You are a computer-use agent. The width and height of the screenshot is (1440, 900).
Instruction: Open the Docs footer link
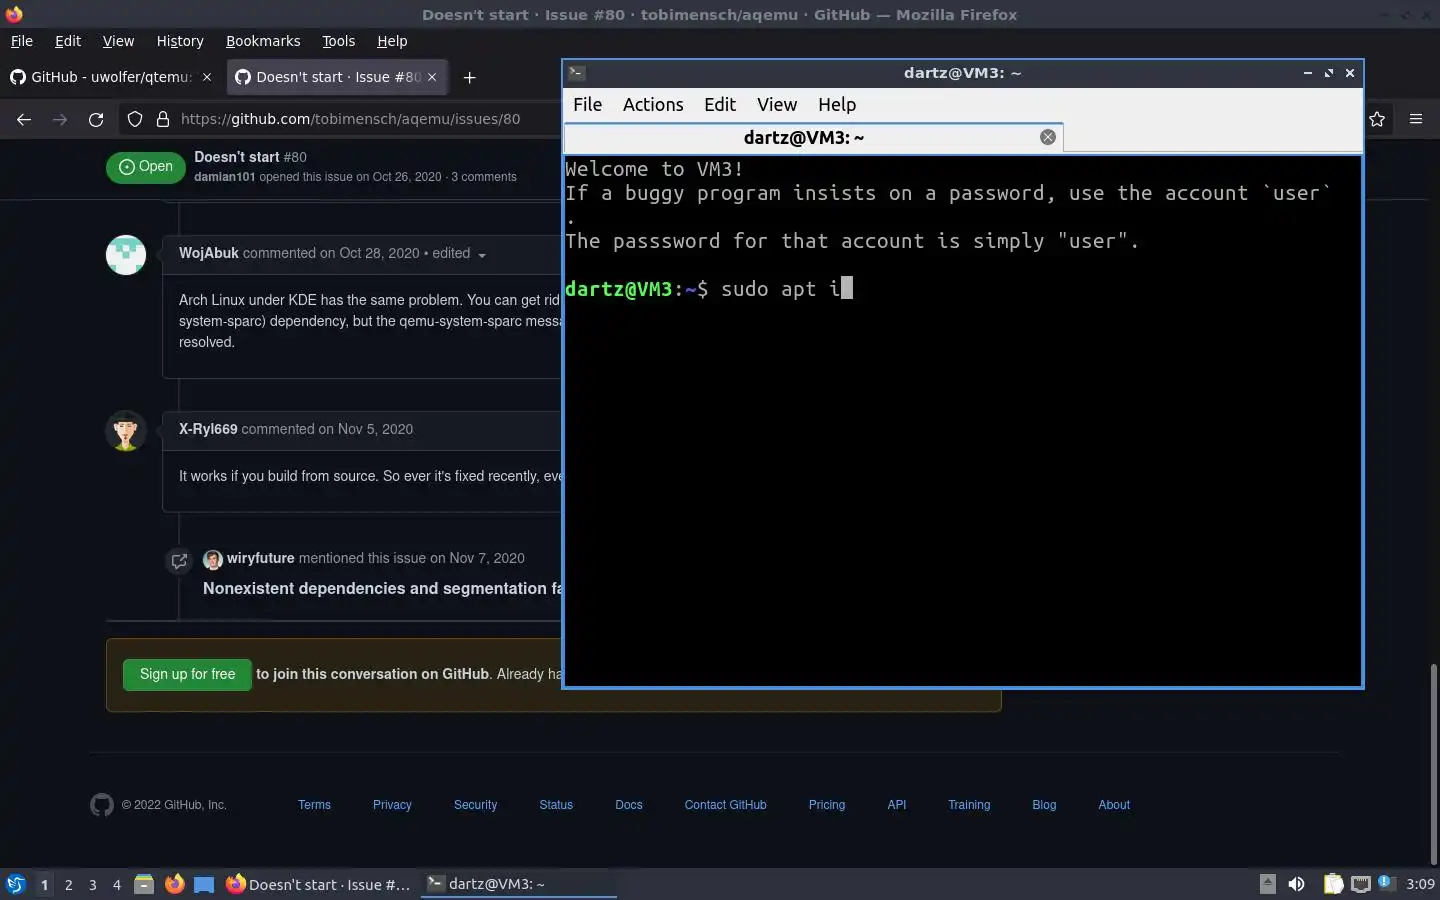629,805
